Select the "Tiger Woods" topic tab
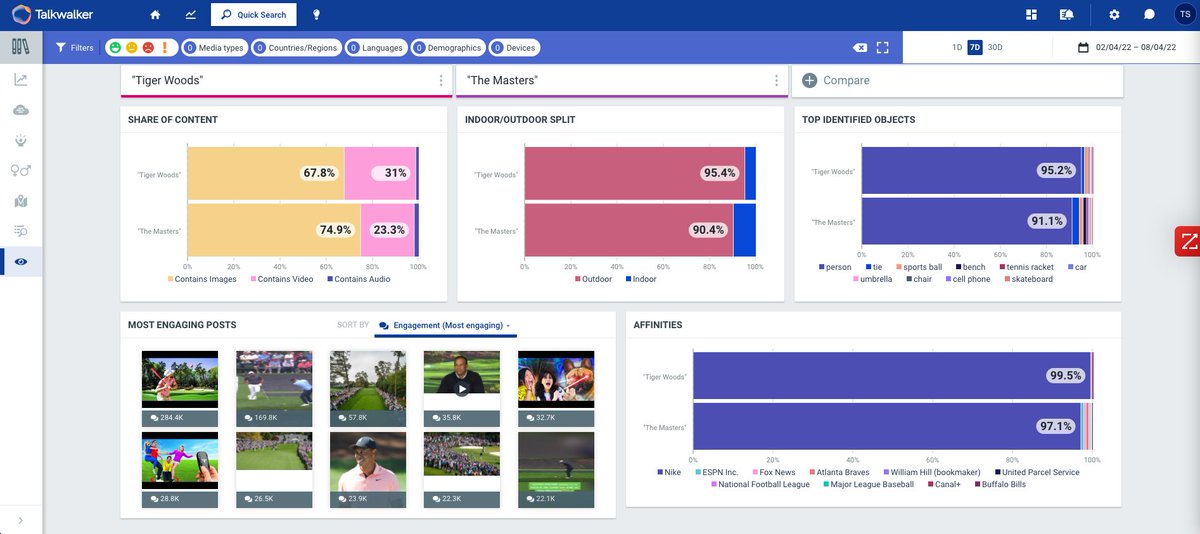Image resolution: width=1200 pixels, height=534 pixels. click(286, 80)
